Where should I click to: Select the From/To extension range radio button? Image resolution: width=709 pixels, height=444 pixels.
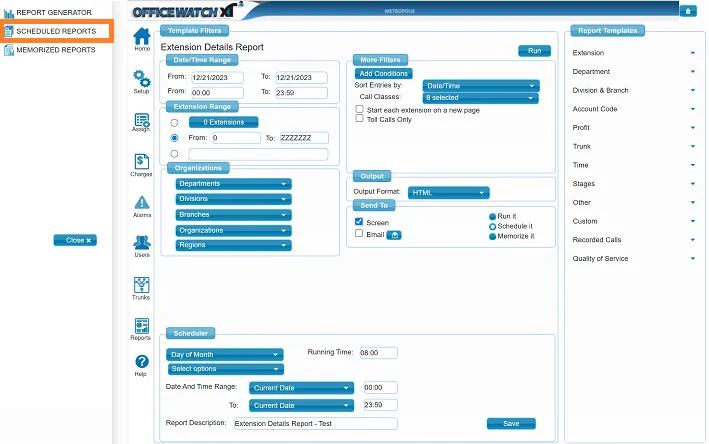click(x=174, y=138)
